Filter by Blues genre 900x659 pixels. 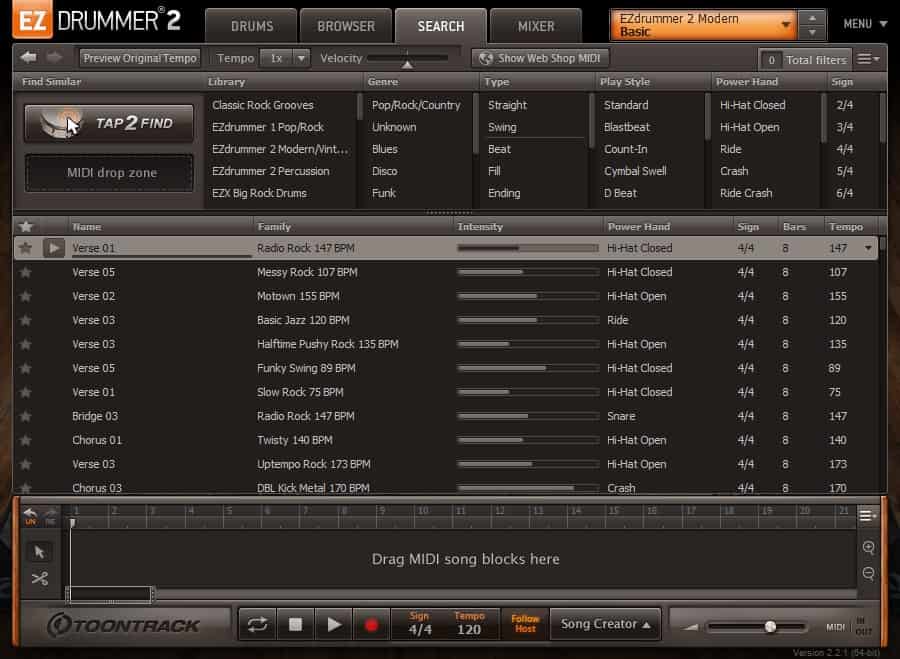point(385,149)
